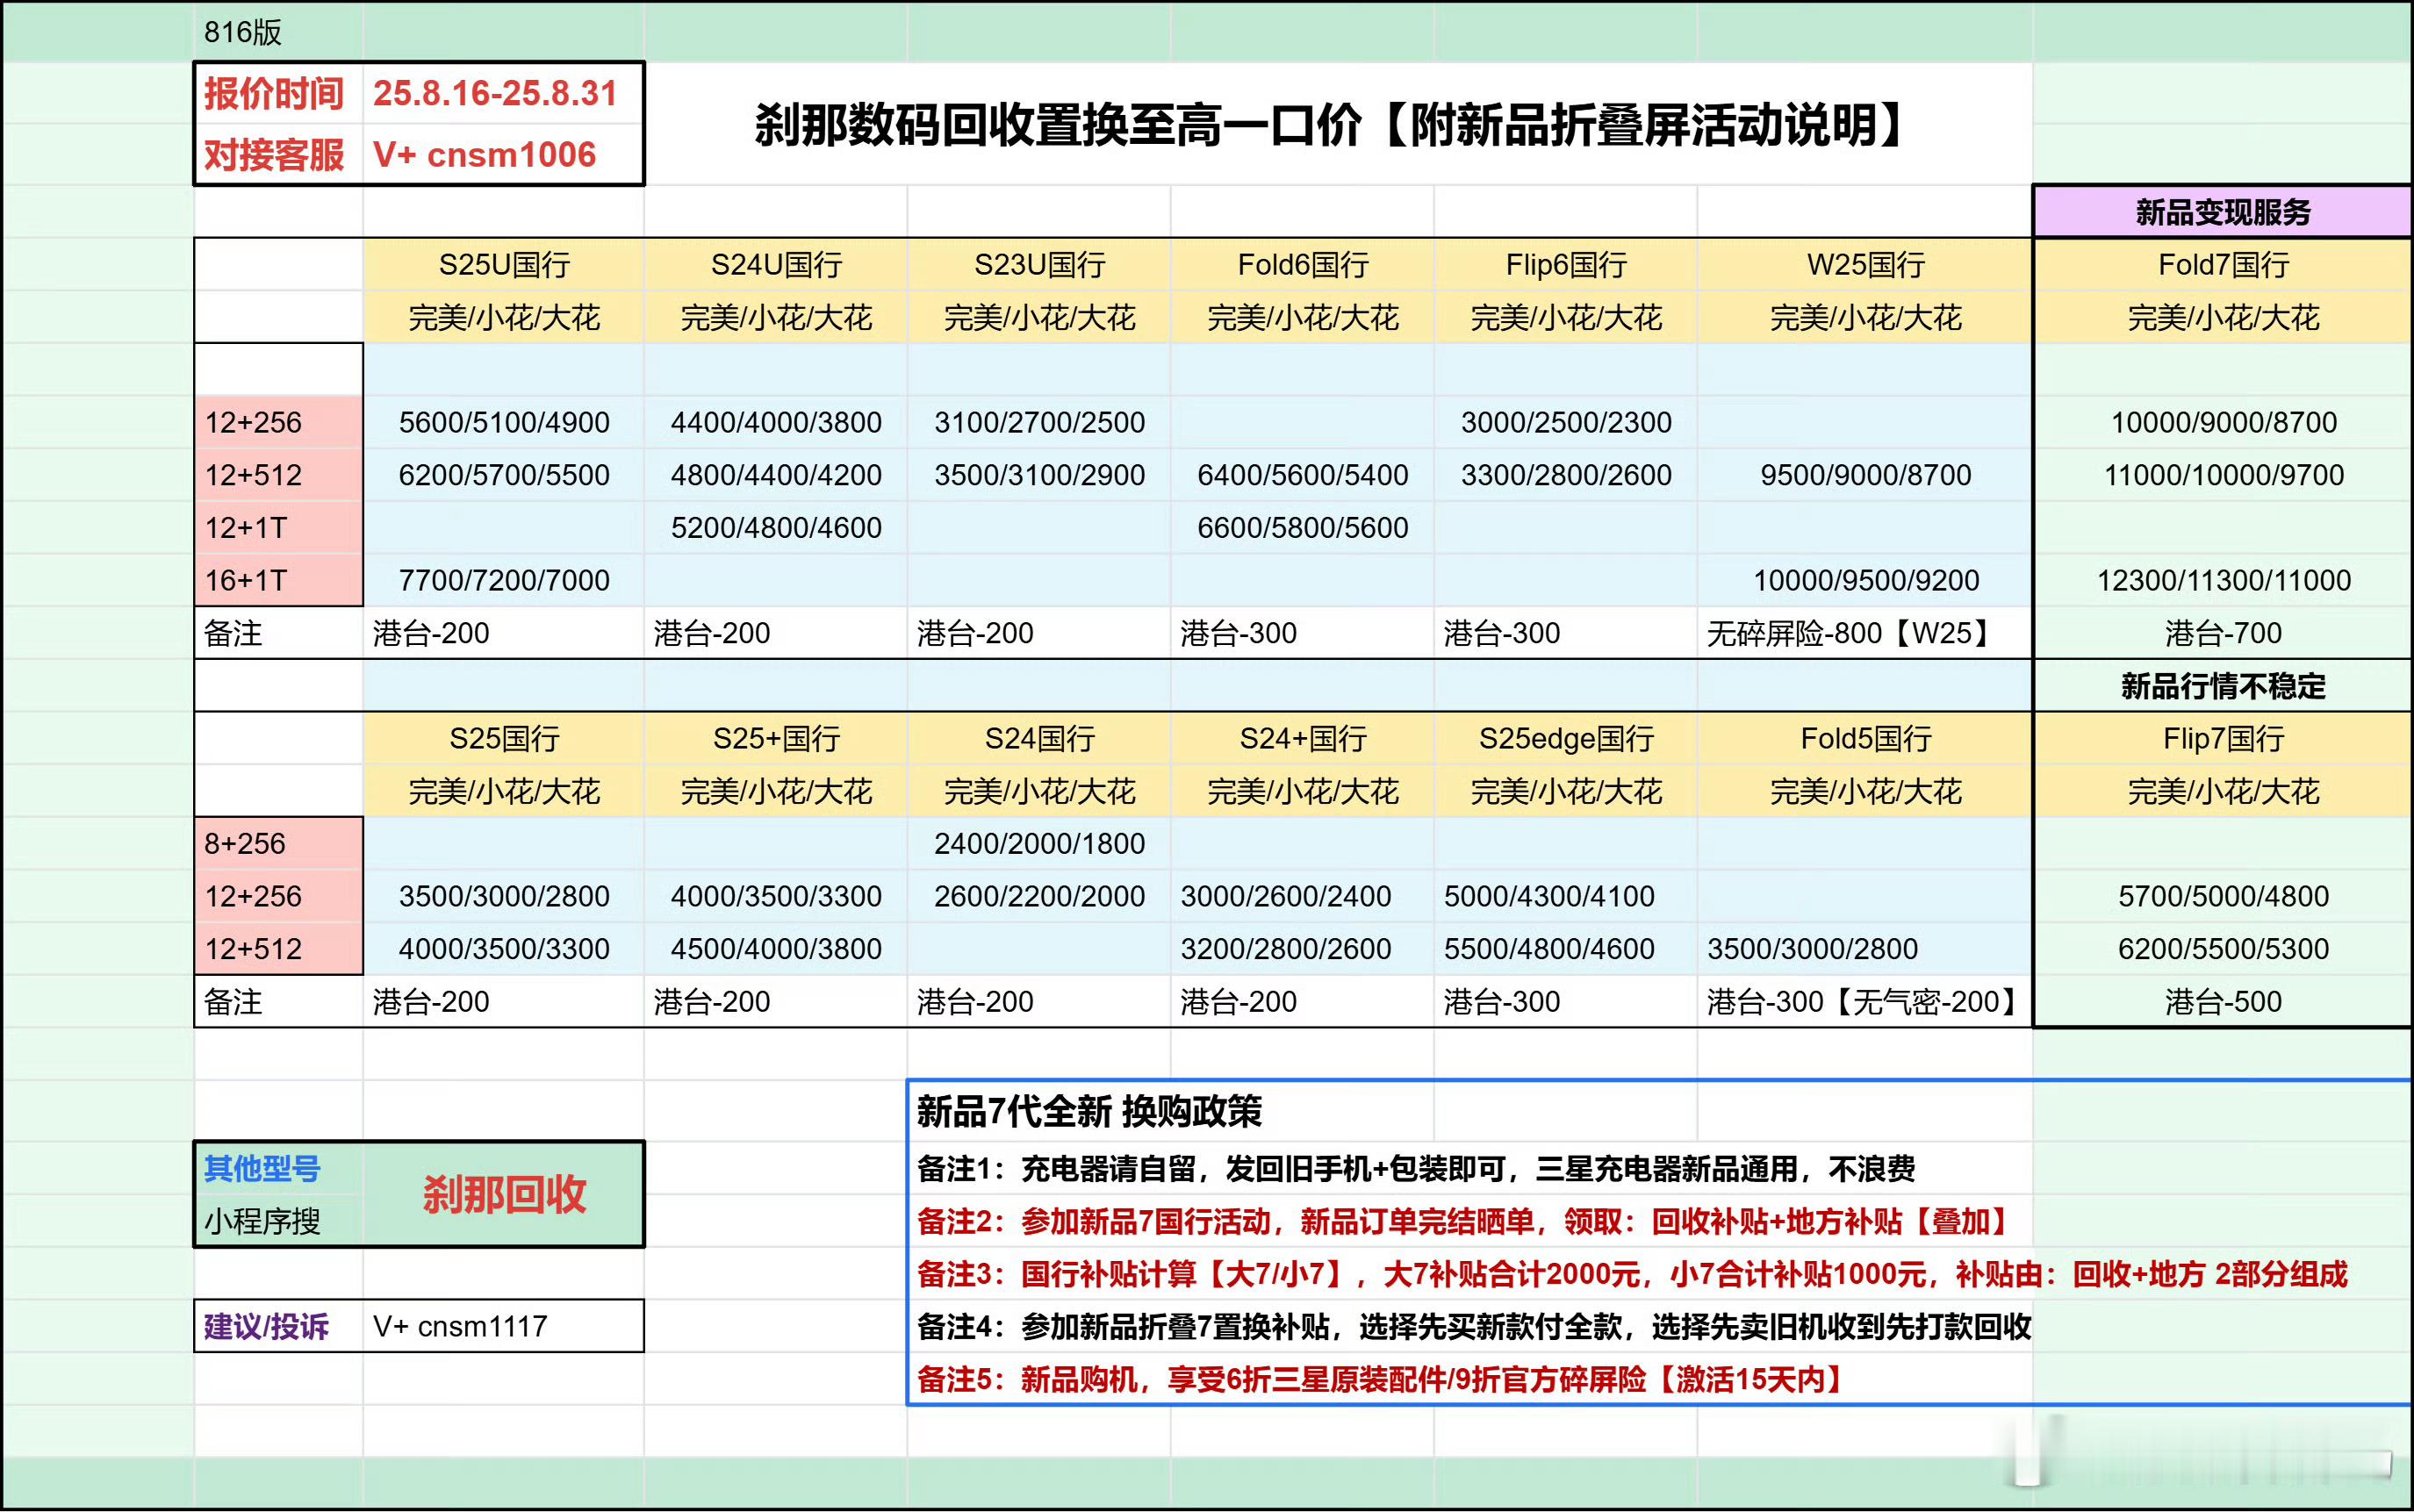The image size is (2414, 1512).
Task: Click the '港台-700' note cell
Action: (2223, 633)
